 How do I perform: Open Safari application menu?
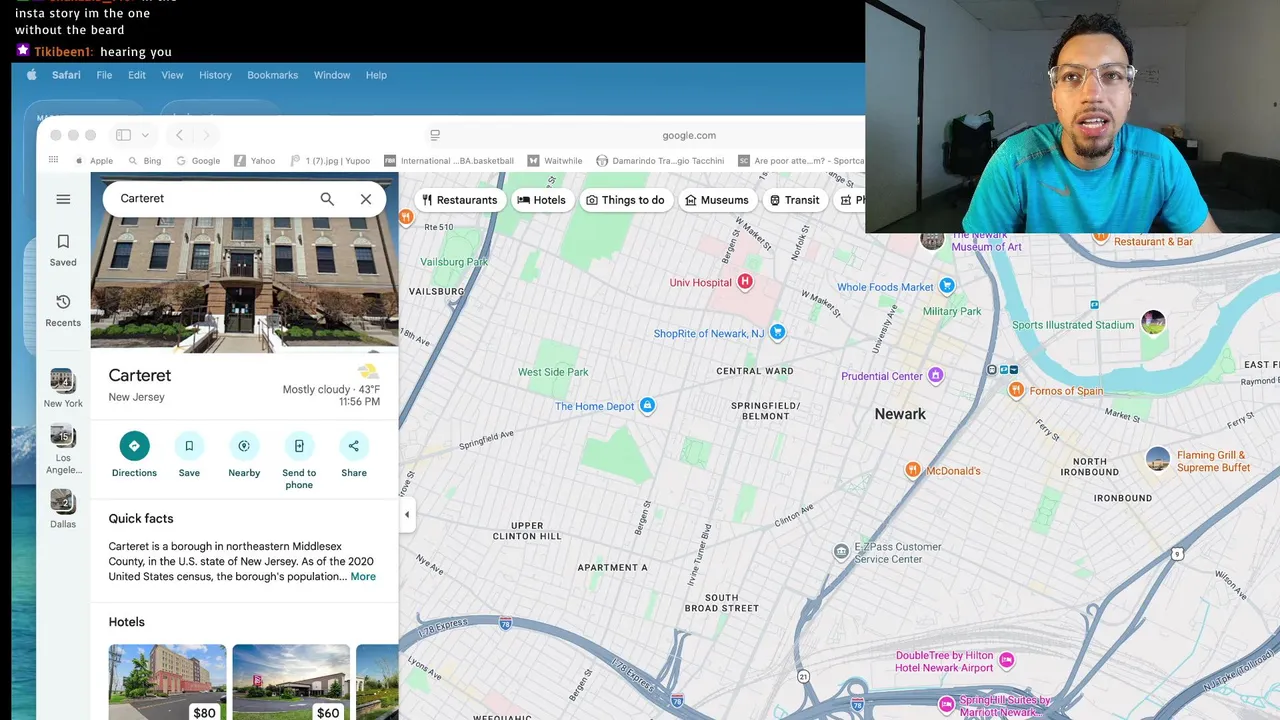click(x=66, y=75)
